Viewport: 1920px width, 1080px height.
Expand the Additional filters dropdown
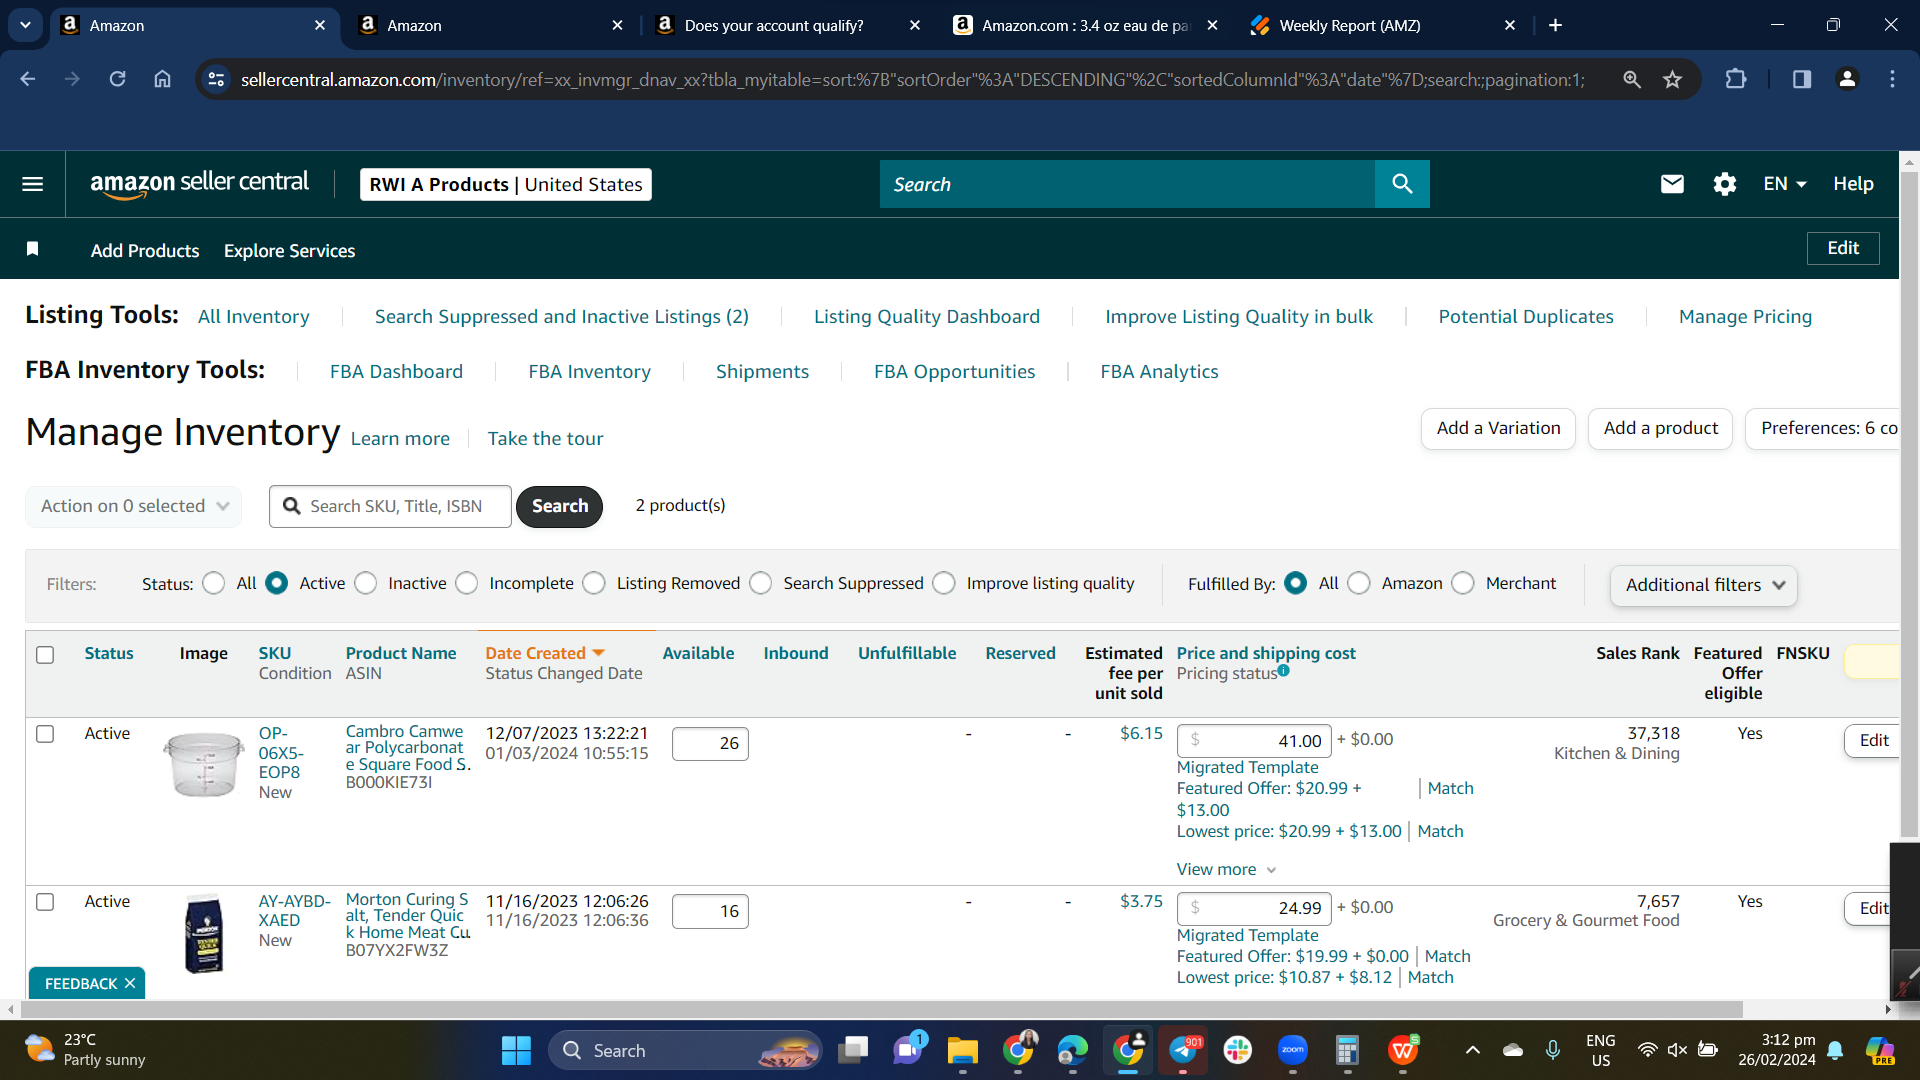(1703, 585)
